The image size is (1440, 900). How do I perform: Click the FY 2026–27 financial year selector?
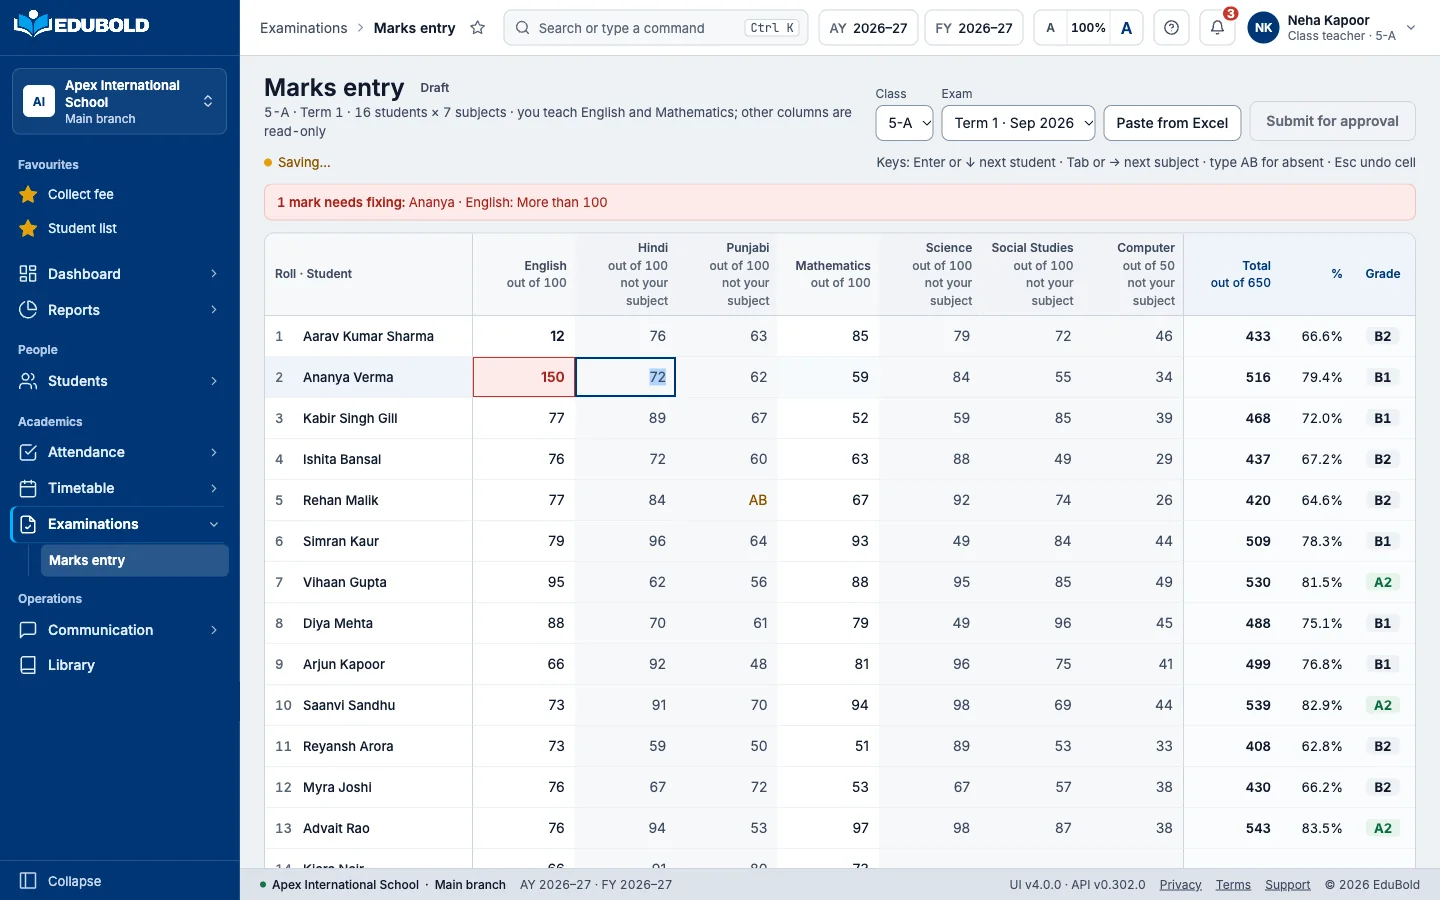tap(974, 28)
